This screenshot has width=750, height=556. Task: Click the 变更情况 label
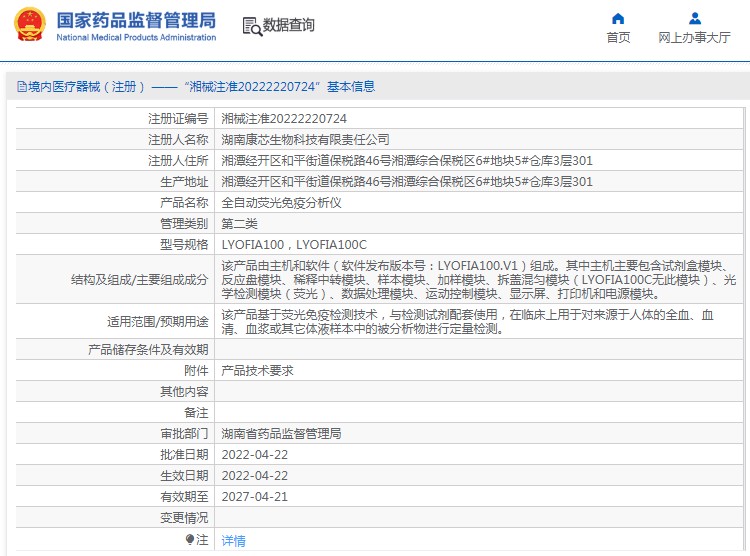click(184, 518)
